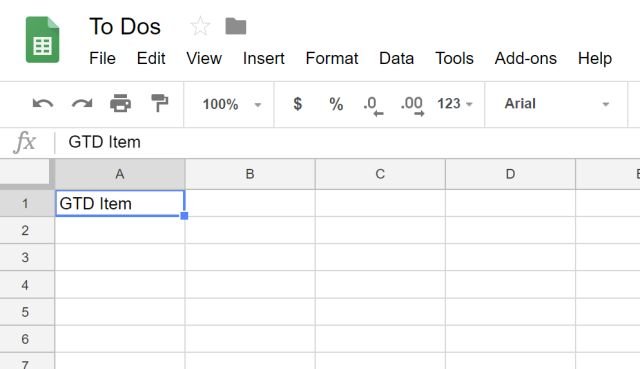The image size is (640, 369).
Task: Open the Arial font dropdown
Action: click(557, 104)
